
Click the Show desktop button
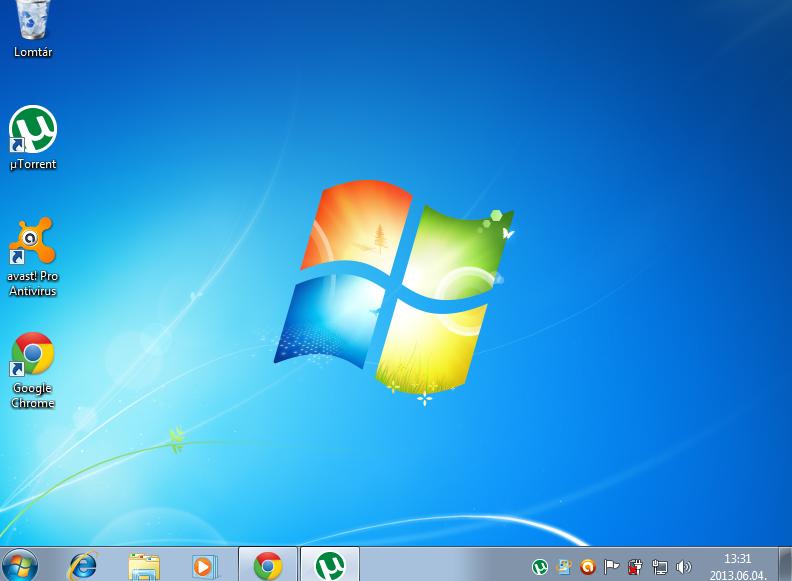[785, 564]
